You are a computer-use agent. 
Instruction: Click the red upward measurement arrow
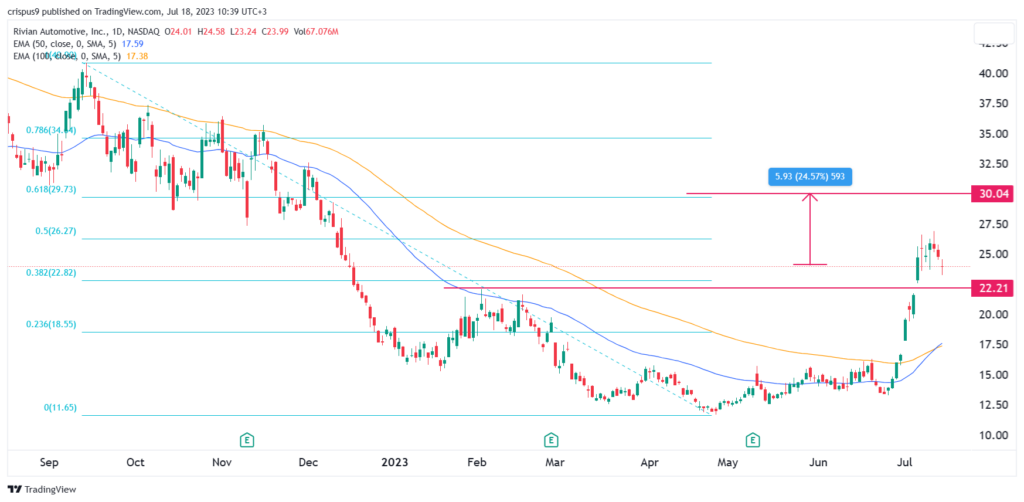coord(811,228)
